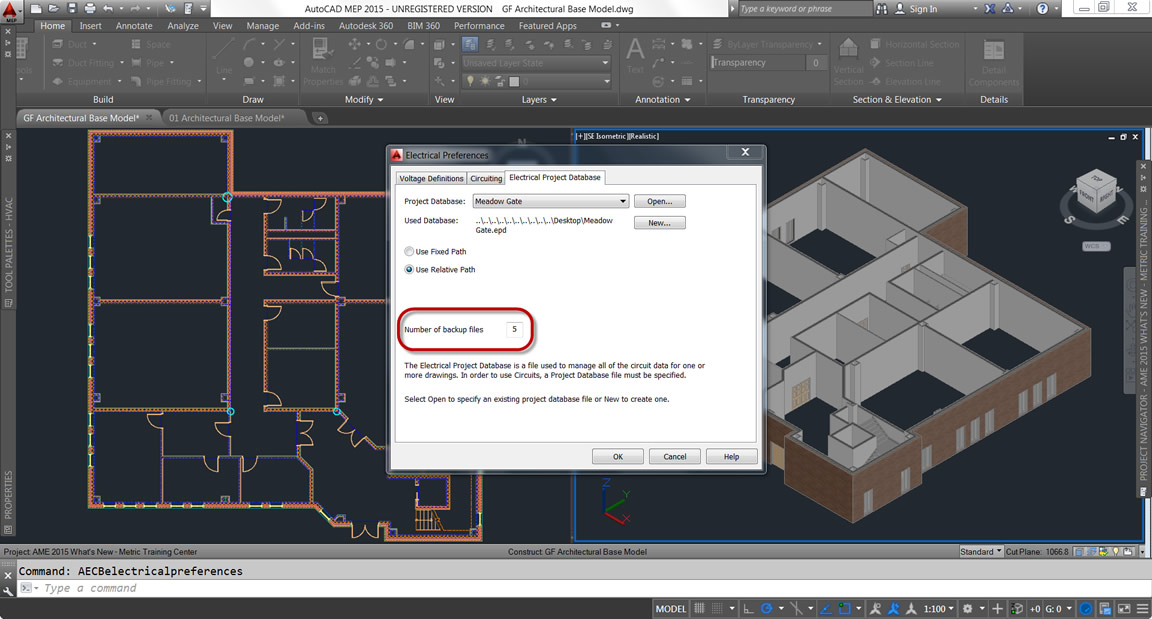Click the Undo arrow icon
Screen dimensions: 1152x619
tap(108, 9)
